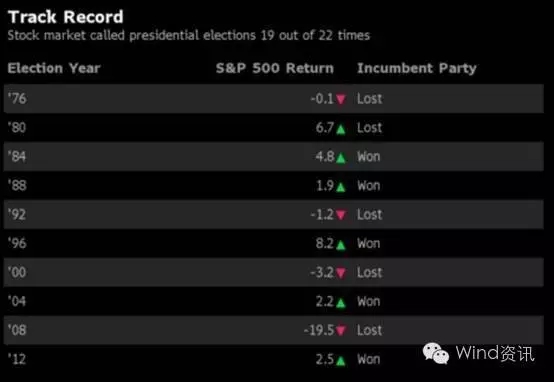Click the red down arrow beside -1.2
This screenshot has height=382, width=554.
[x=341, y=214]
